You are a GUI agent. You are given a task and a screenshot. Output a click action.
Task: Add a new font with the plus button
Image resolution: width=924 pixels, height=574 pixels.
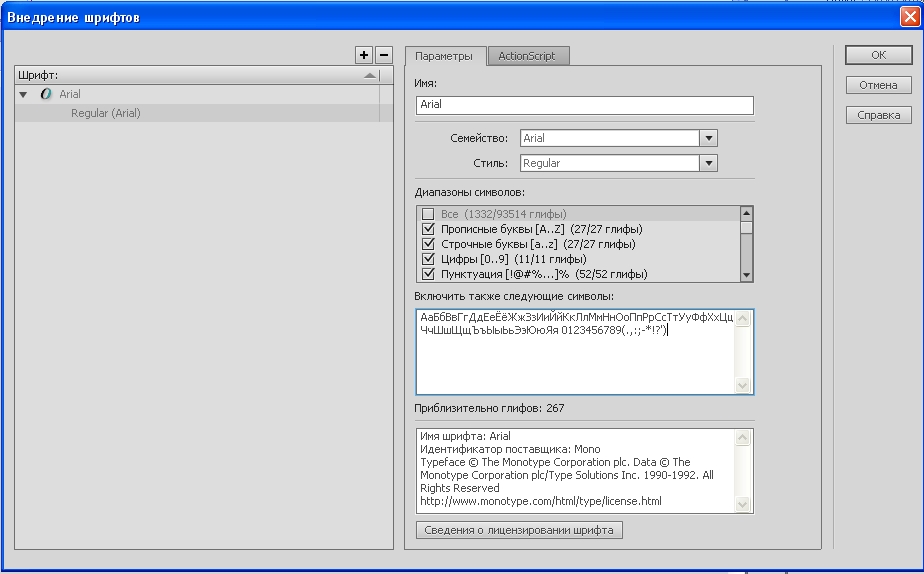[364, 55]
